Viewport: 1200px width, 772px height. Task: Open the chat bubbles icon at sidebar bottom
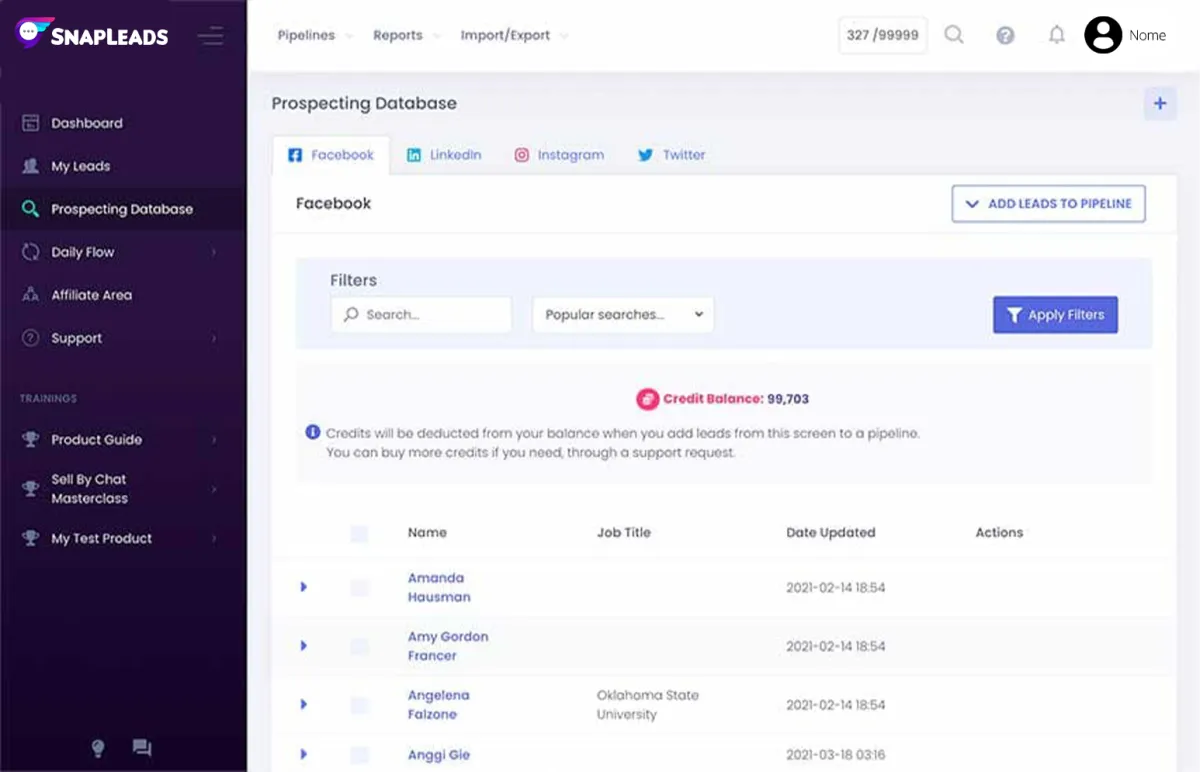(x=142, y=747)
